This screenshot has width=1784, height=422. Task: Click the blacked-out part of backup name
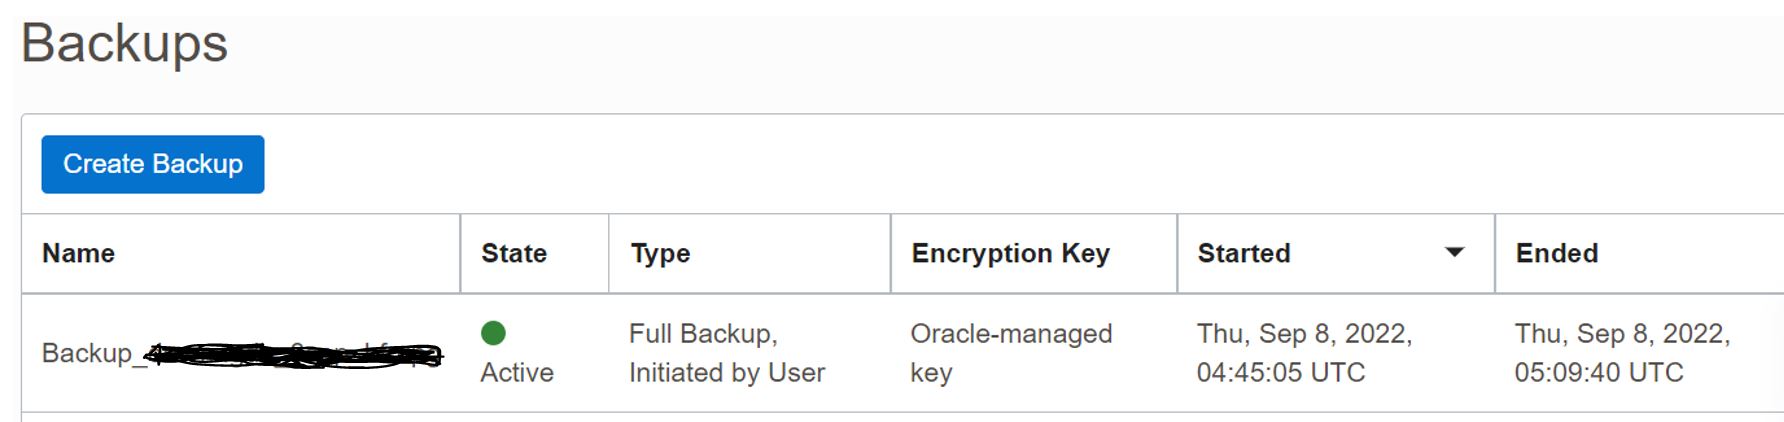point(293,354)
